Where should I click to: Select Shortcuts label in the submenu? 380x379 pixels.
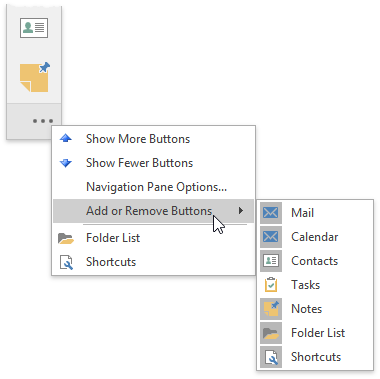click(x=316, y=357)
